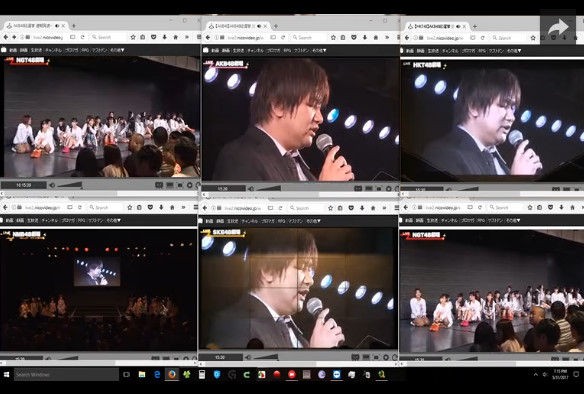Screen dimensions: 584x394
Task: Expand その他▼ menu in the HKT48 window
Action: pyautogui.click(x=514, y=51)
